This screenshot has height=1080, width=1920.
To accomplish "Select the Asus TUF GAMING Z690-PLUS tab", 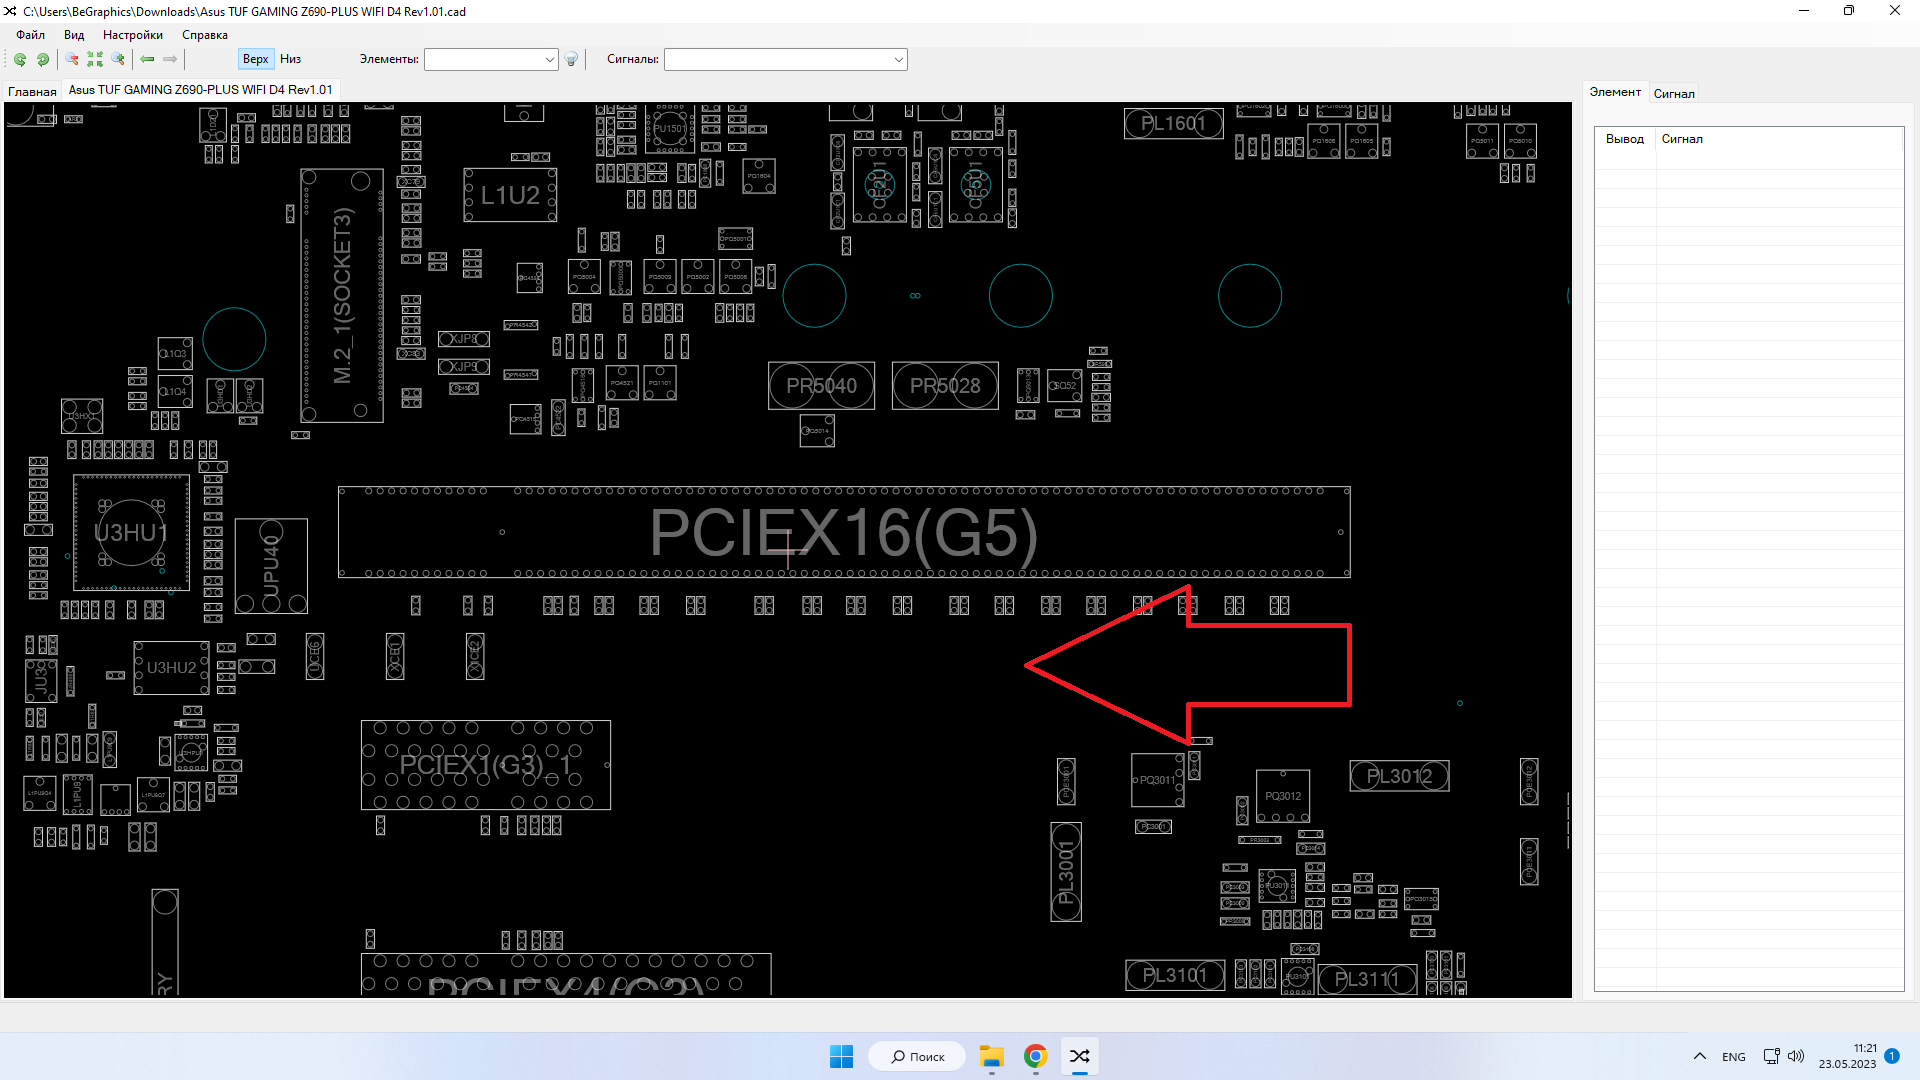I will point(200,90).
